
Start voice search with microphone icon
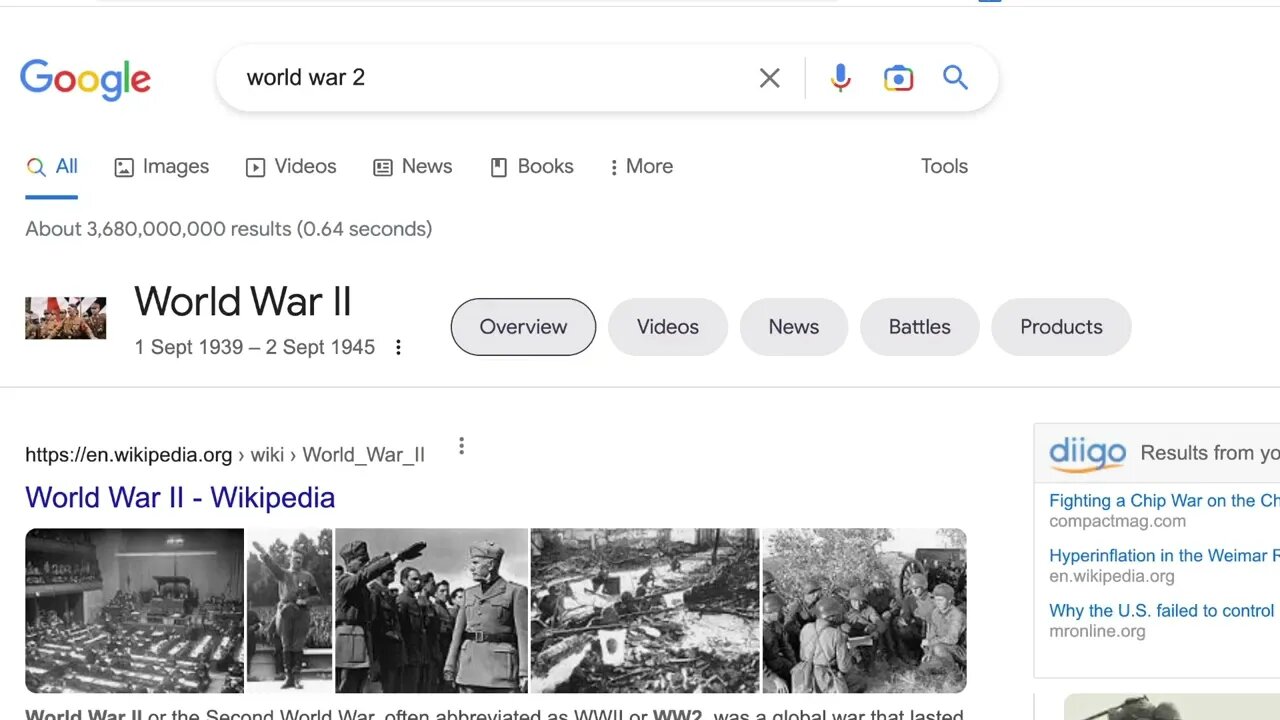coord(841,78)
